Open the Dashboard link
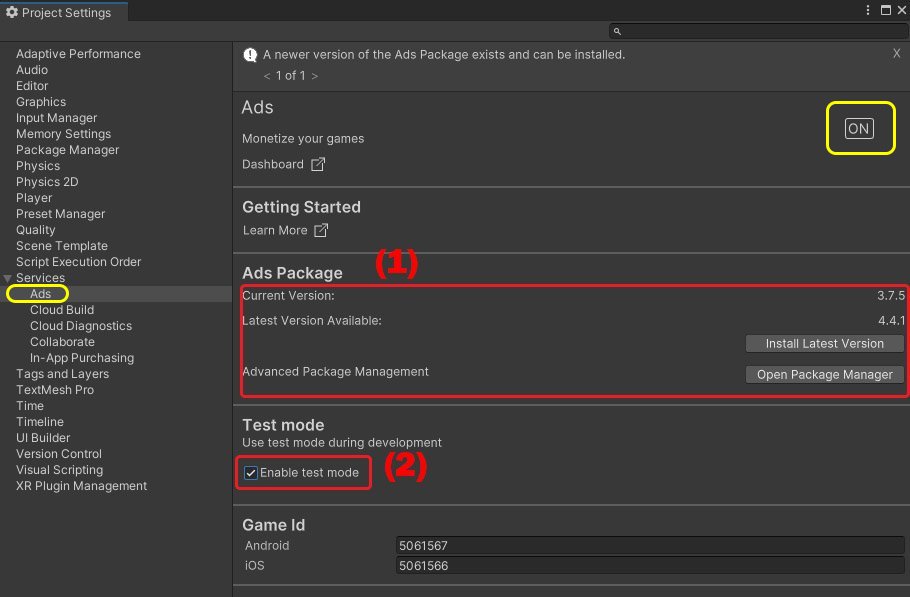910x597 pixels. click(273, 164)
